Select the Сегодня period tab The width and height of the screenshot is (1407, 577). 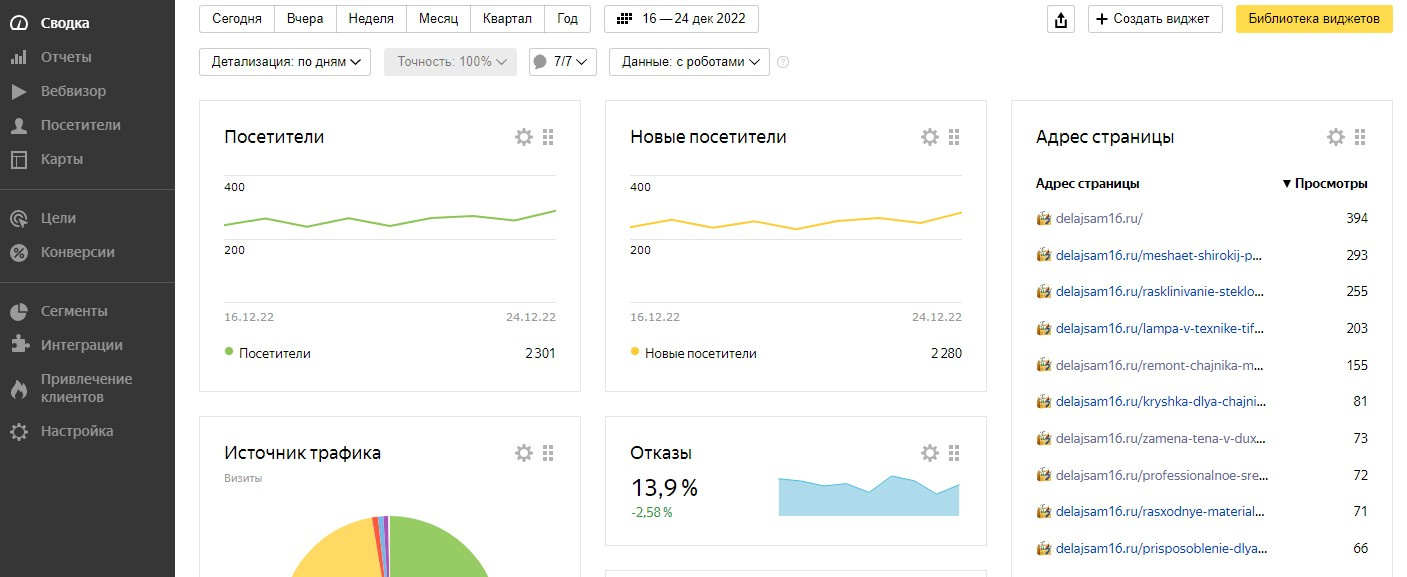point(237,19)
